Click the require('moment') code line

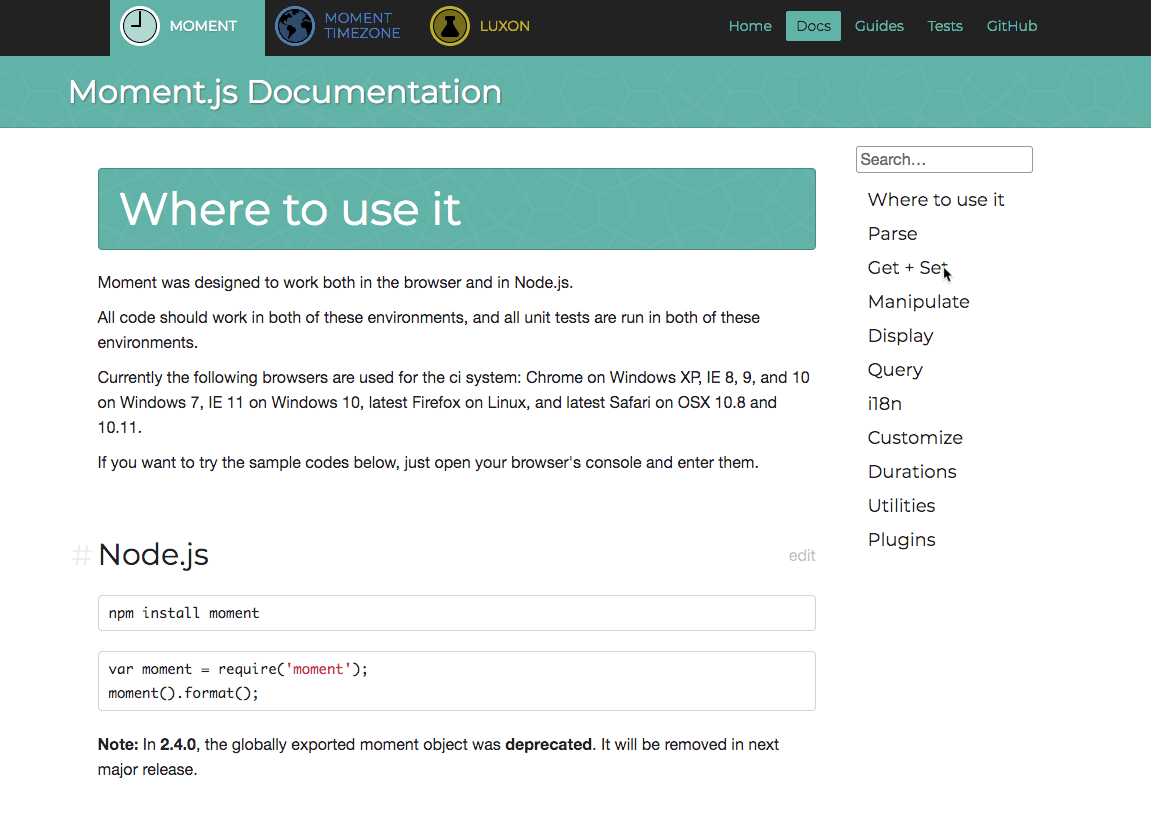click(238, 669)
